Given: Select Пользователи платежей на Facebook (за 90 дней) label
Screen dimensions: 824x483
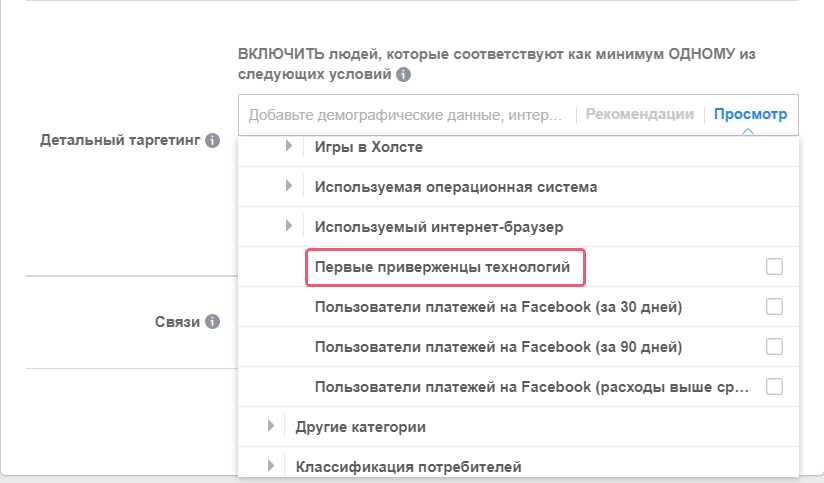Looking at the screenshot, I should [x=498, y=347].
